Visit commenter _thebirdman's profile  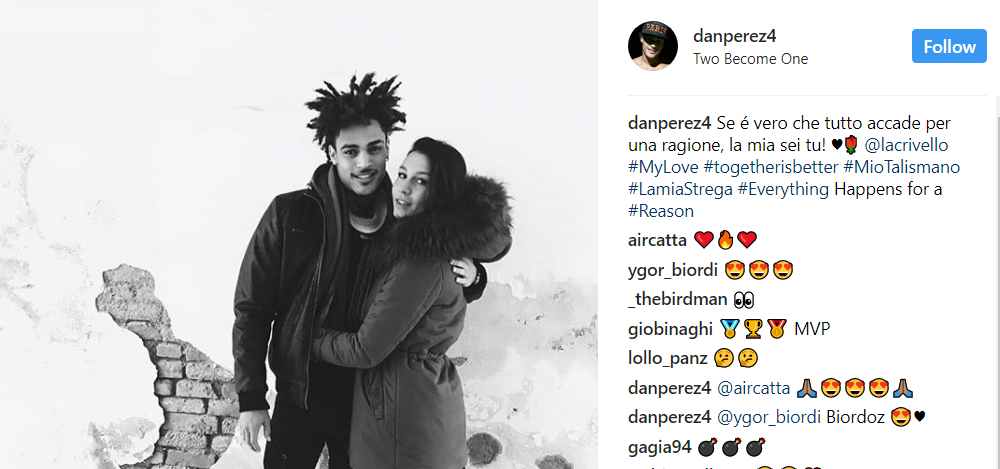tap(677, 299)
